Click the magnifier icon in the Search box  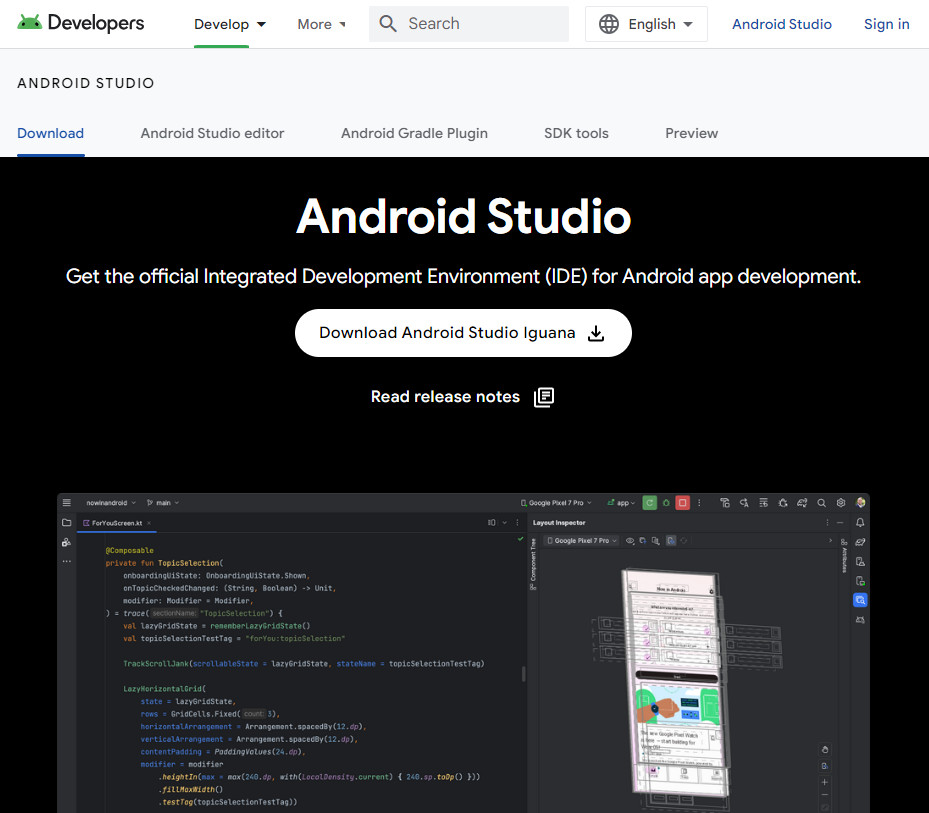coord(388,24)
